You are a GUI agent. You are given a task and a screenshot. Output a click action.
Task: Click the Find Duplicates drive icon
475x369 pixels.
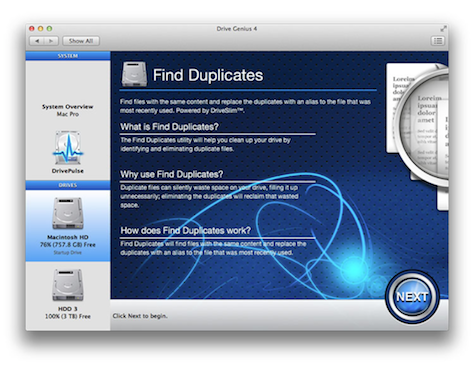pyautogui.click(x=134, y=74)
